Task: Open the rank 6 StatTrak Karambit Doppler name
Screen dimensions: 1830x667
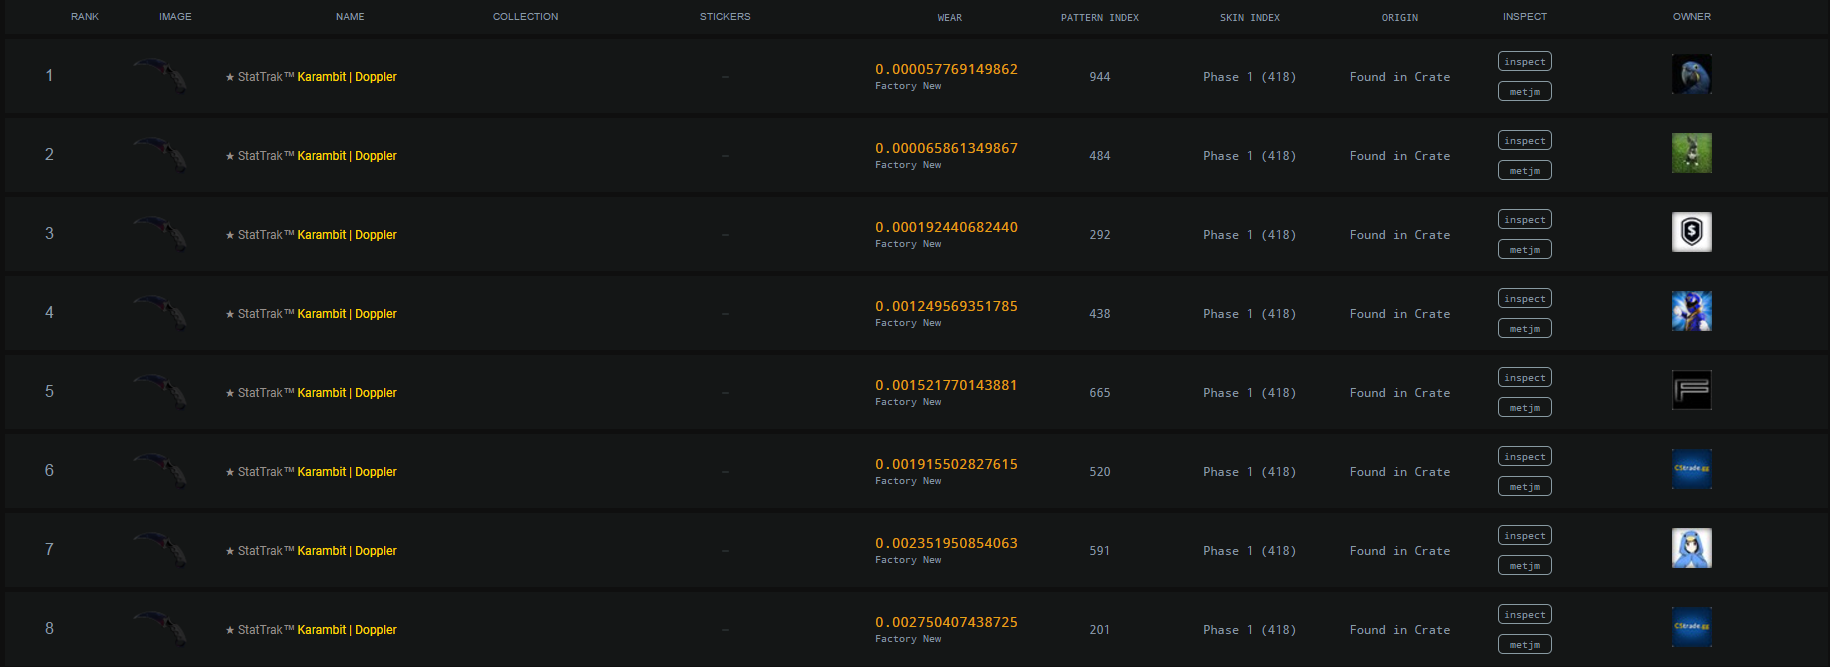Action: coord(311,472)
